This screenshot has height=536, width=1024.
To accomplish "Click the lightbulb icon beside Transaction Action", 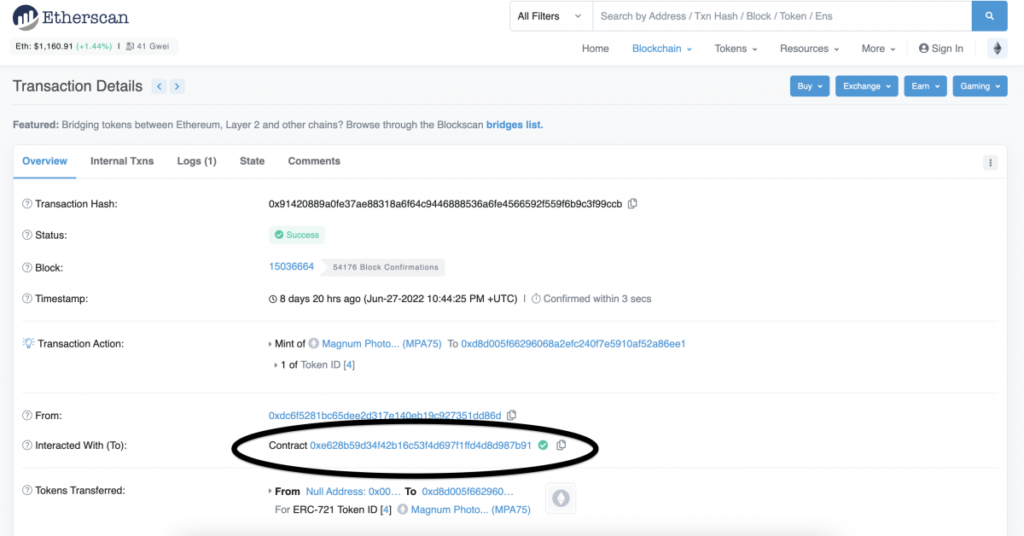I will 28,343.
